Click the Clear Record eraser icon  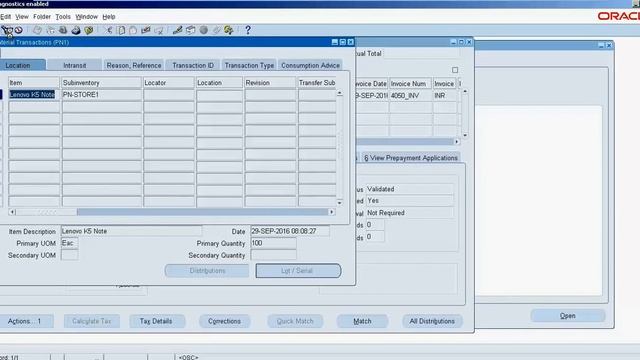point(146,30)
